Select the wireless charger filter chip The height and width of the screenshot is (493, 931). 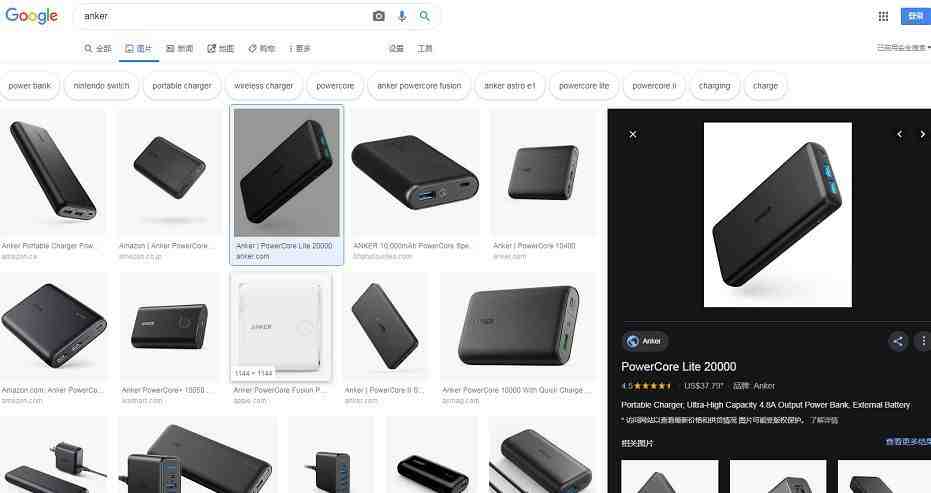click(x=264, y=86)
